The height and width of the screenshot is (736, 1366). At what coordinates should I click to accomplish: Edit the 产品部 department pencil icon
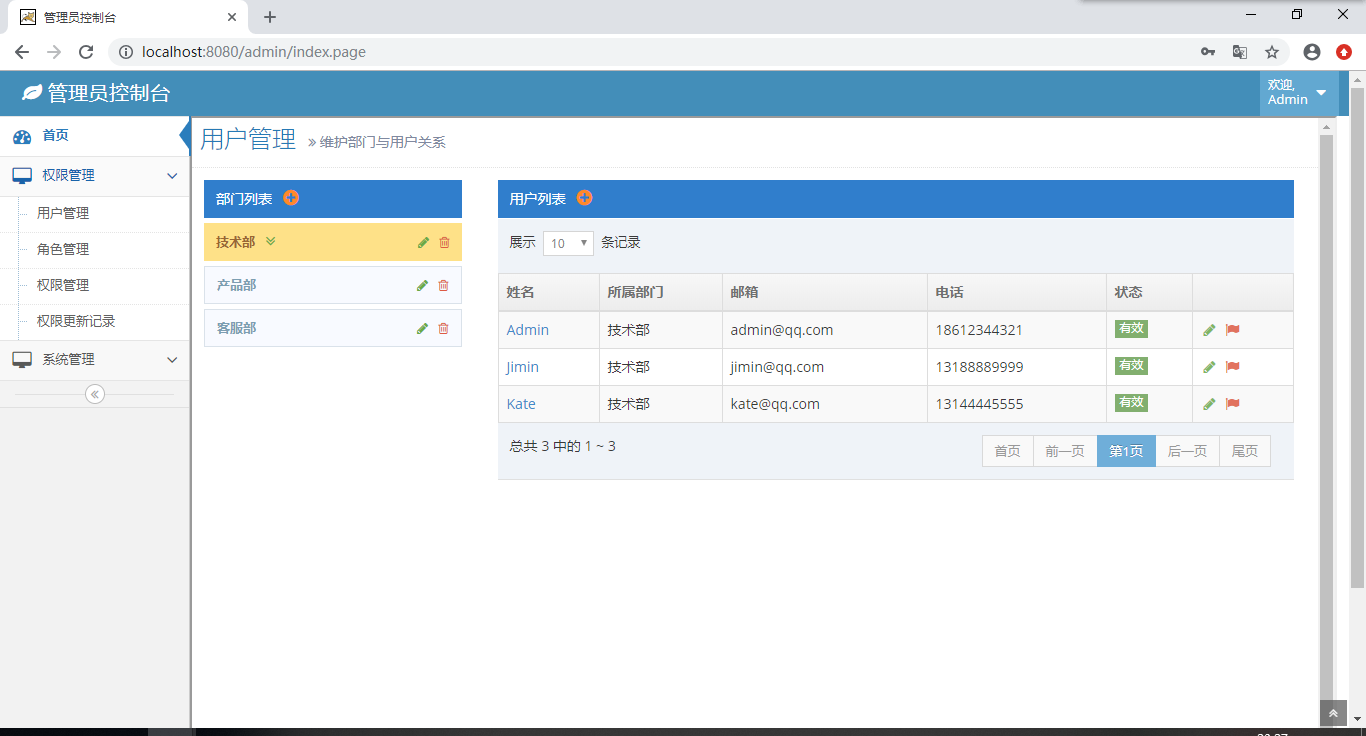pyautogui.click(x=422, y=285)
